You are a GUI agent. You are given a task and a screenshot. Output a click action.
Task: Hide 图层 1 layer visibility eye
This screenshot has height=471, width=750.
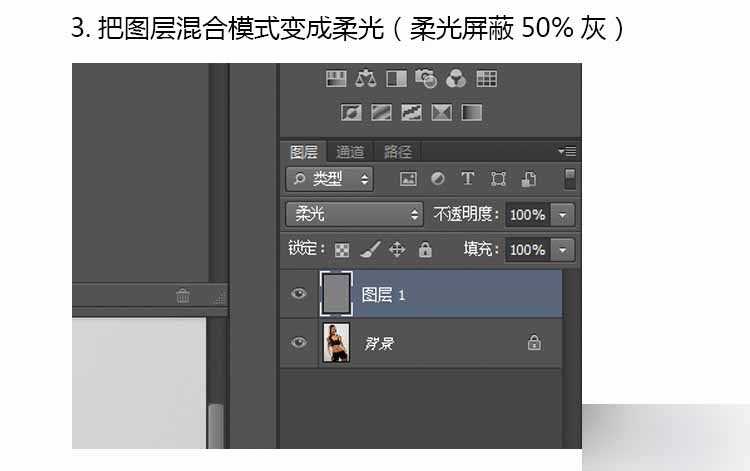click(298, 294)
